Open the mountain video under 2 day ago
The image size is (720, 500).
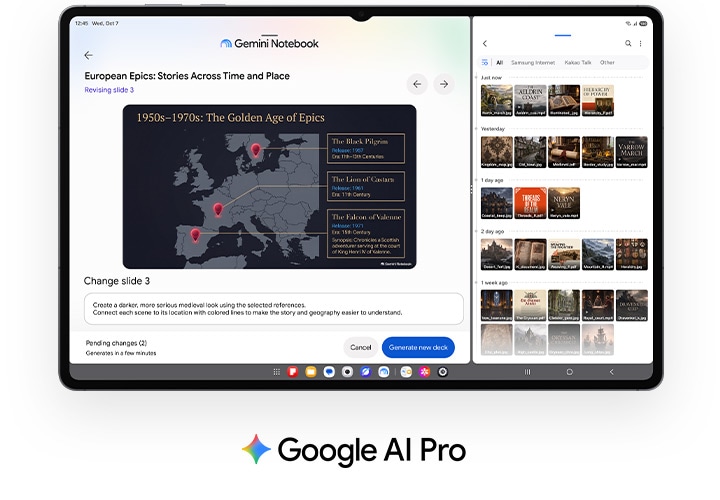point(598,254)
